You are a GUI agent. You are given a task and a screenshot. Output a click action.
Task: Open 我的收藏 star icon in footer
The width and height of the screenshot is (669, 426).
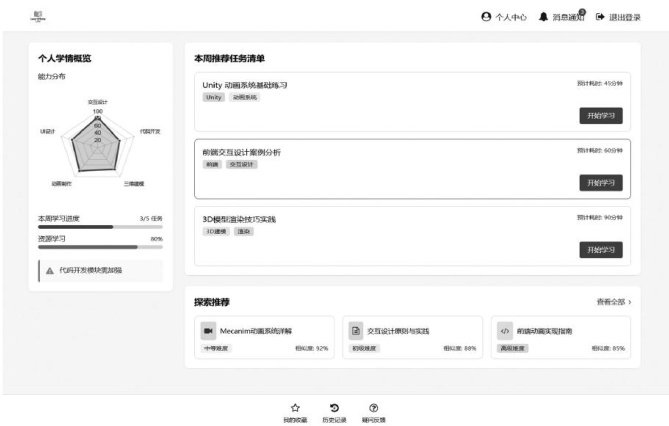295,408
